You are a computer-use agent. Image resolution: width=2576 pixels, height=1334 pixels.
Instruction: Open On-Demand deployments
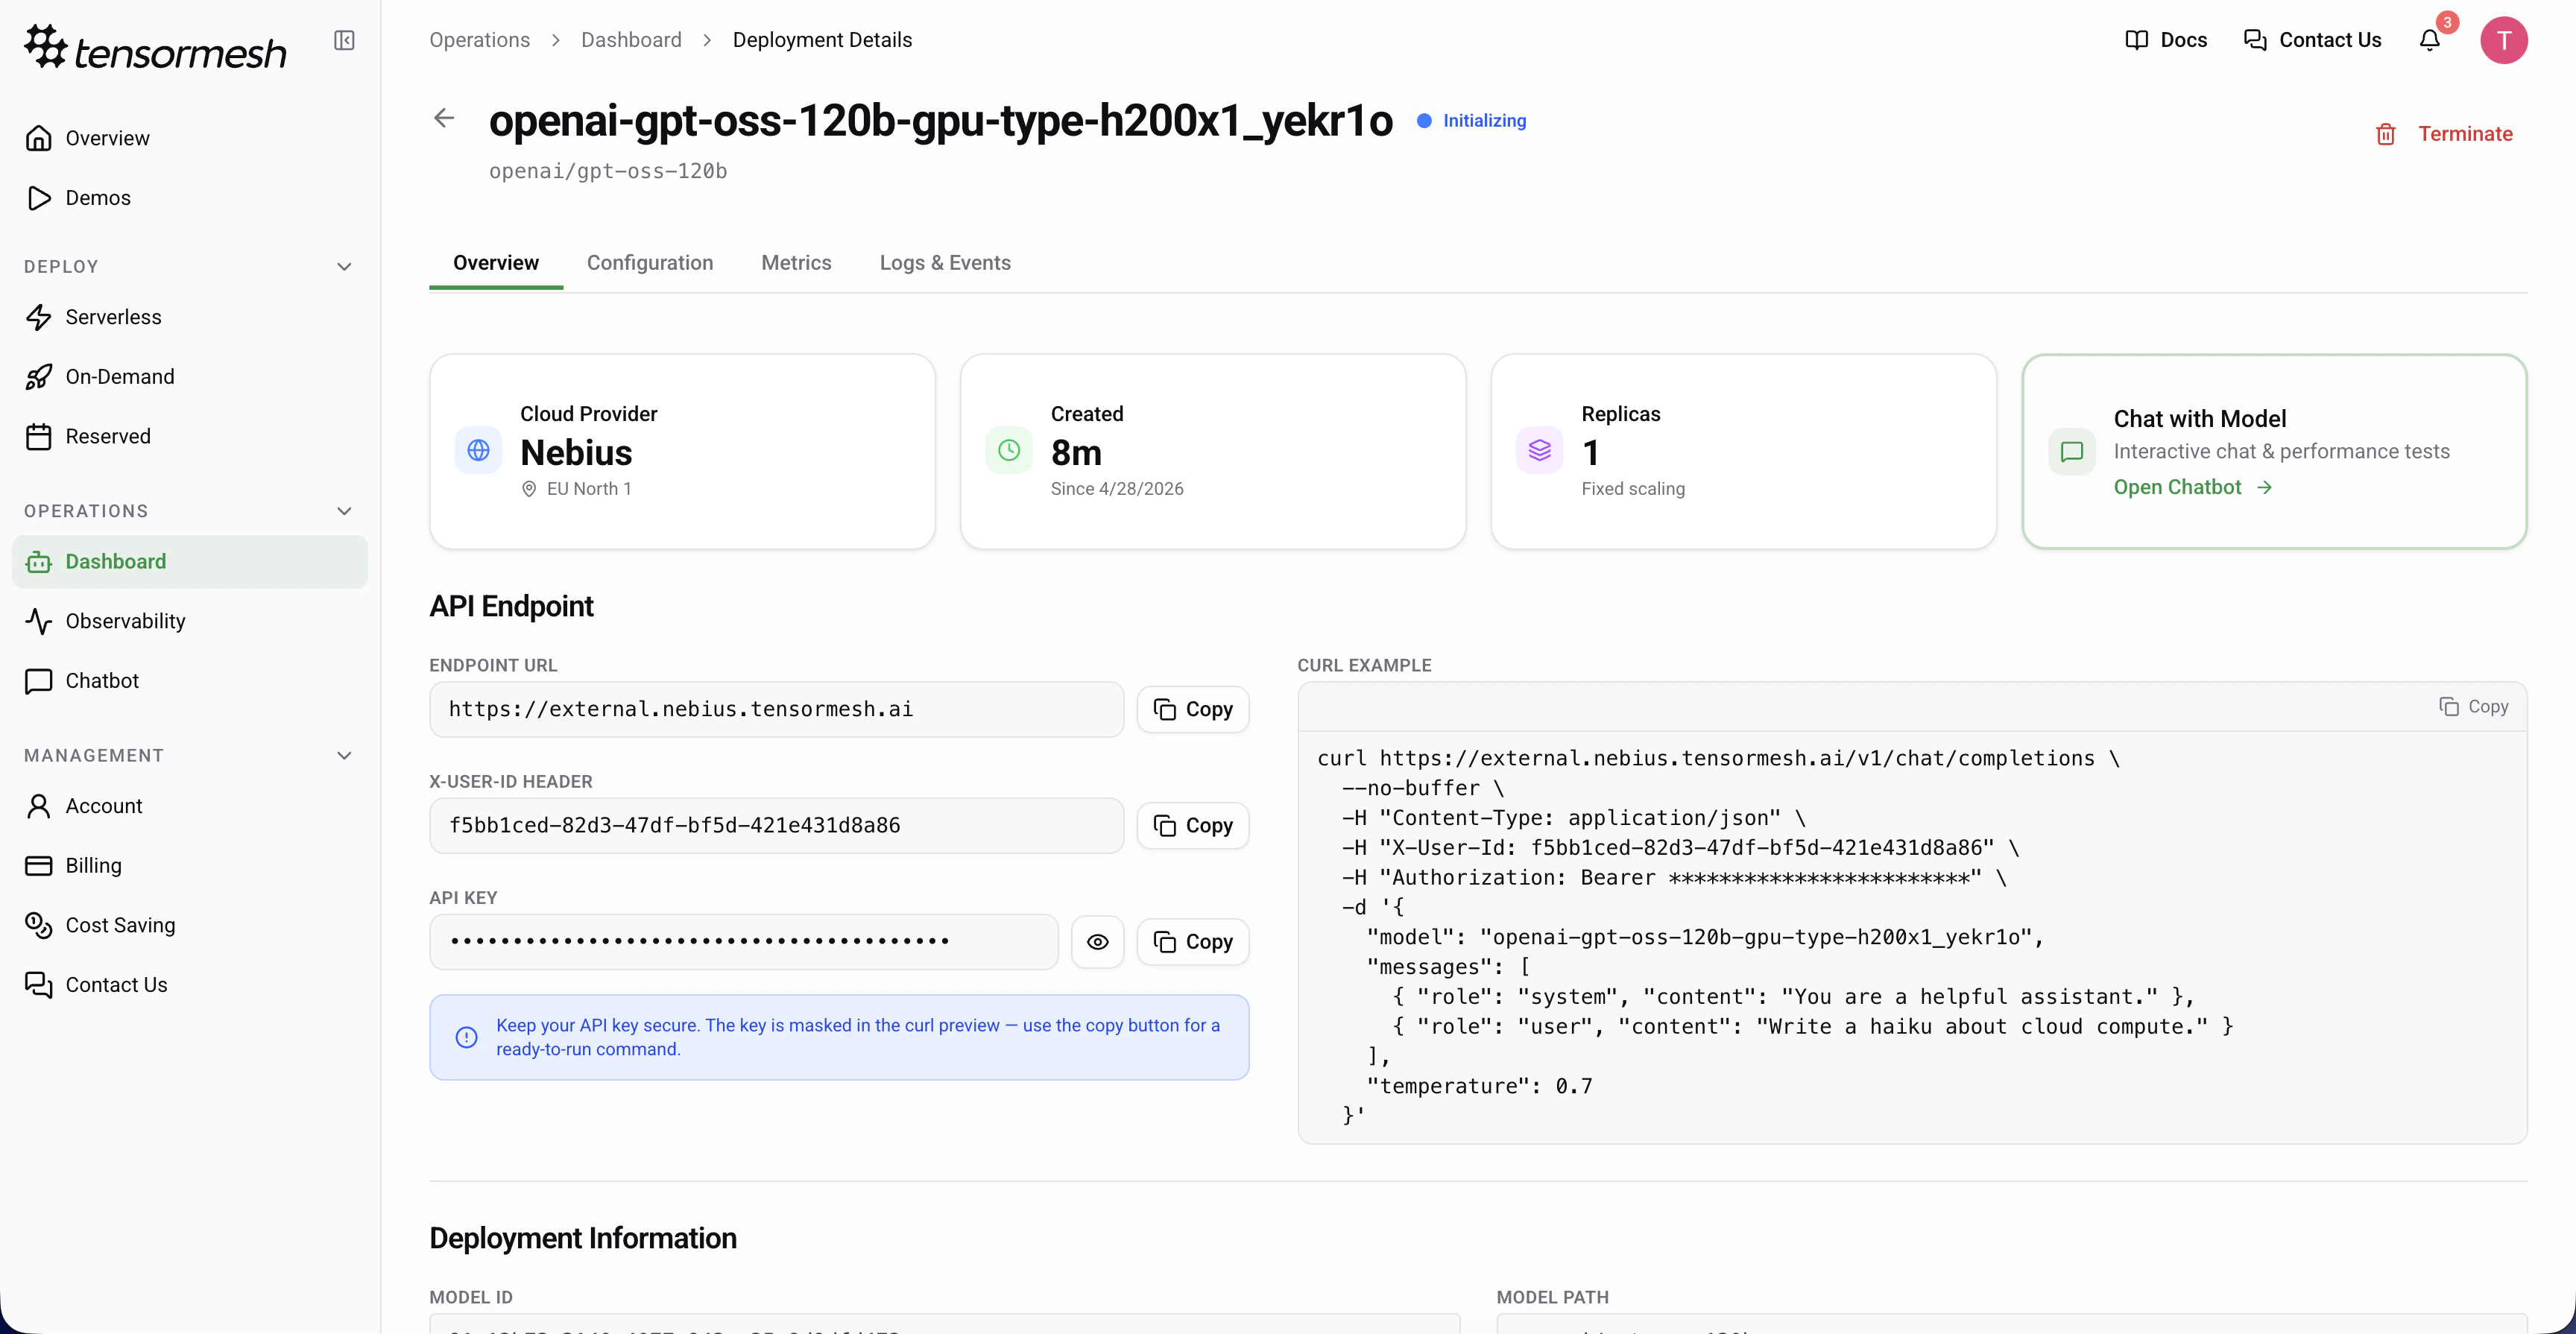tap(190, 377)
